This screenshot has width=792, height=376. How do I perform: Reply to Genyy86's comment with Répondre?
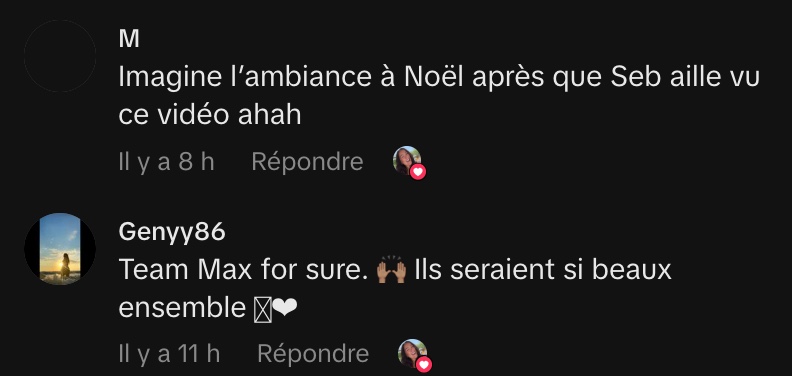pos(313,354)
